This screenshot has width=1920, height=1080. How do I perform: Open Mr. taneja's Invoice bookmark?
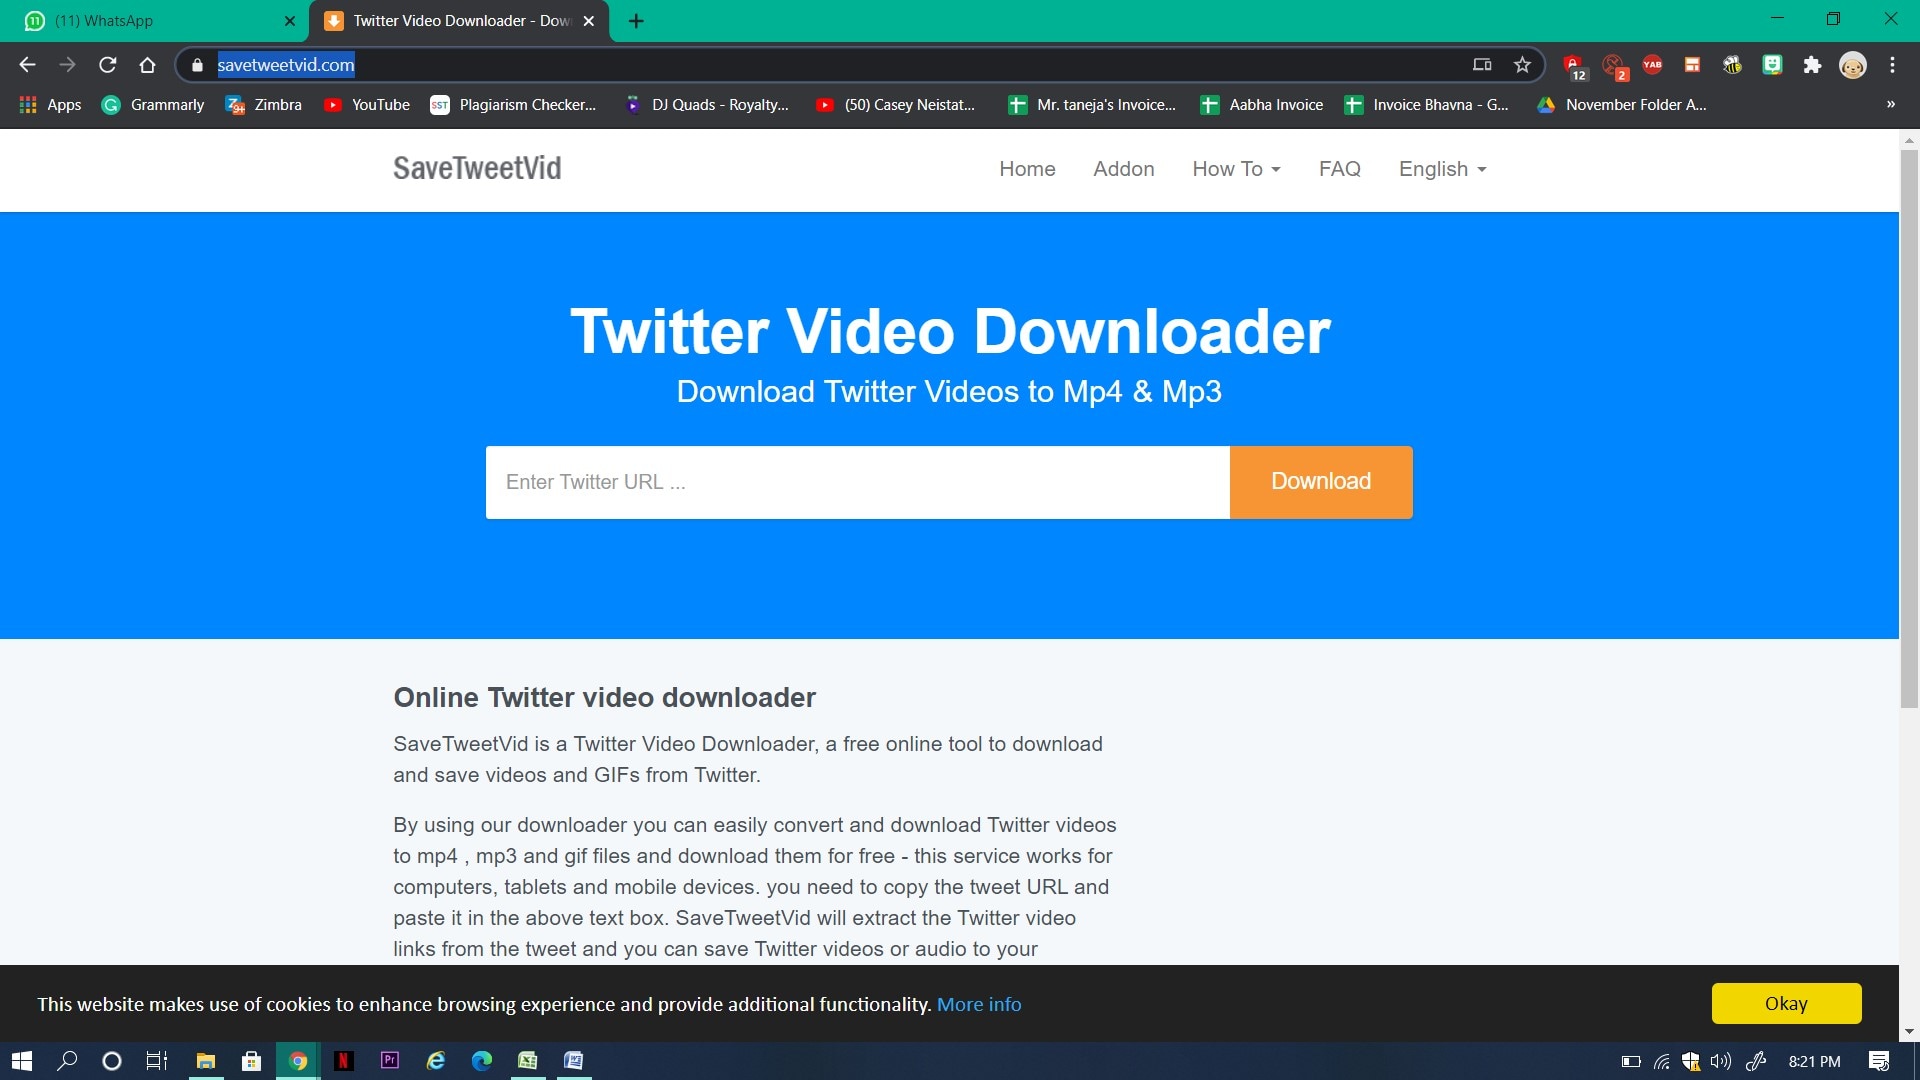(x=1092, y=104)
